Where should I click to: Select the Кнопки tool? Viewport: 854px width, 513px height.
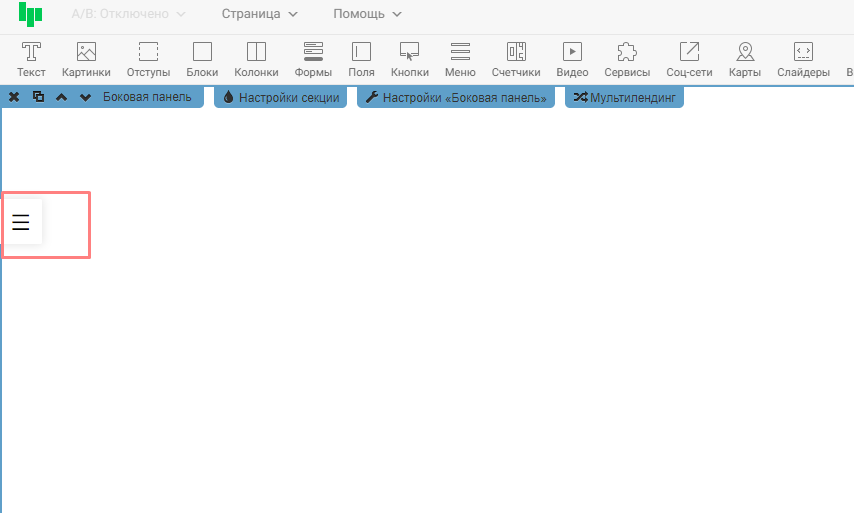coord(410,59)
